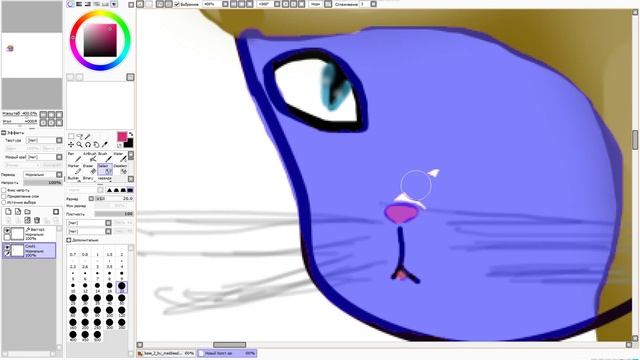640x360 pixels.
Task: Select the rotate view tool
Action: (x=88, y=144)
